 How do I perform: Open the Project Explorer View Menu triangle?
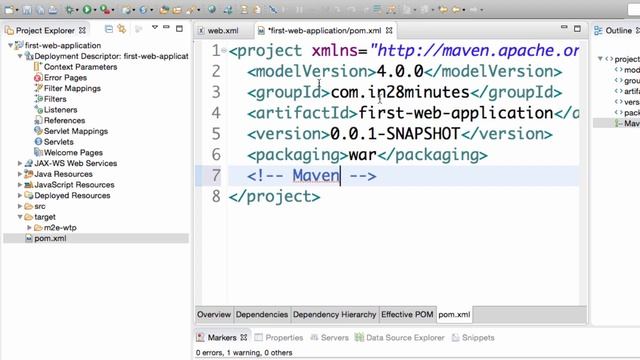coord(155,27)
